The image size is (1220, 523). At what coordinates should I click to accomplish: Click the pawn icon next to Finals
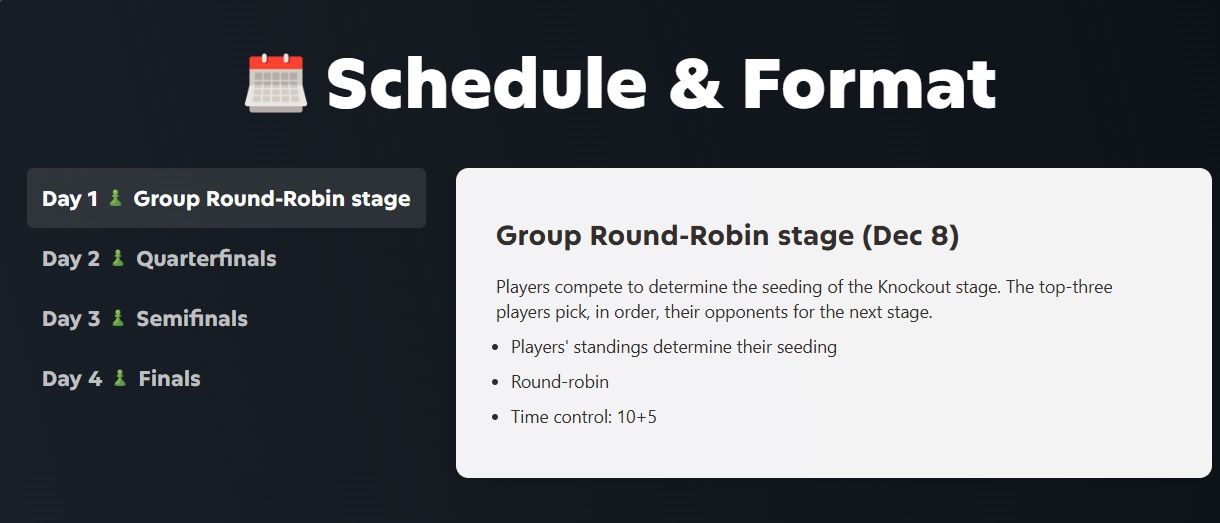[120, 378]
